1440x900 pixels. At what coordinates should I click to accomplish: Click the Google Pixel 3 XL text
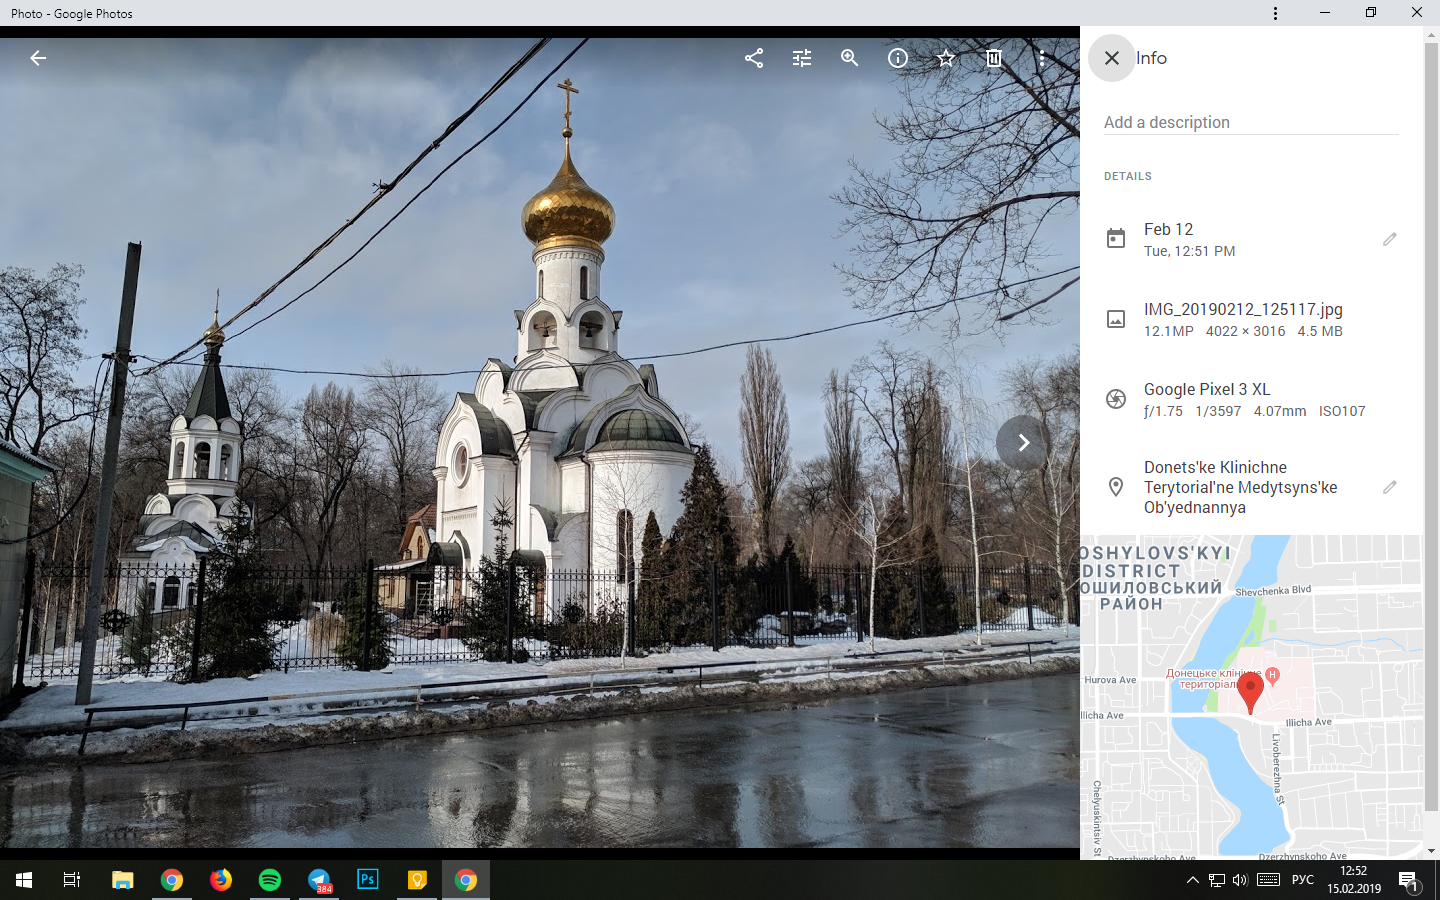1207,389
